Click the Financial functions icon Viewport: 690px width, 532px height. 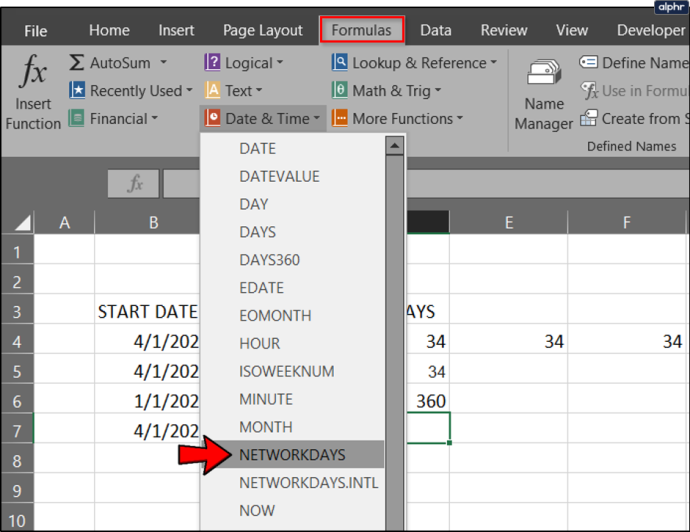tap(77, 118)
